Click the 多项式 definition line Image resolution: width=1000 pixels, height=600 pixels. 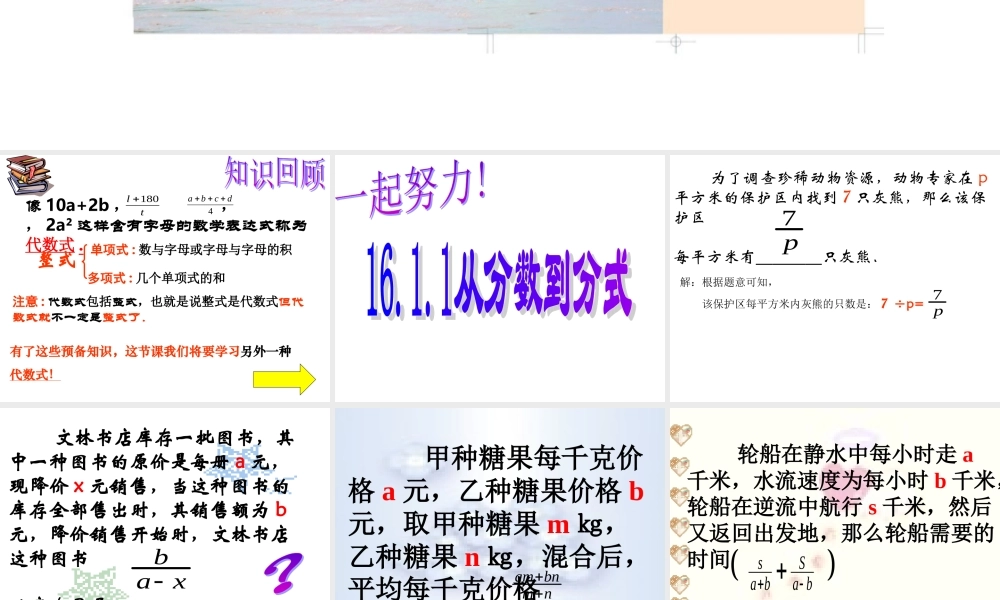pyautogui.click(x=156, y=278)
